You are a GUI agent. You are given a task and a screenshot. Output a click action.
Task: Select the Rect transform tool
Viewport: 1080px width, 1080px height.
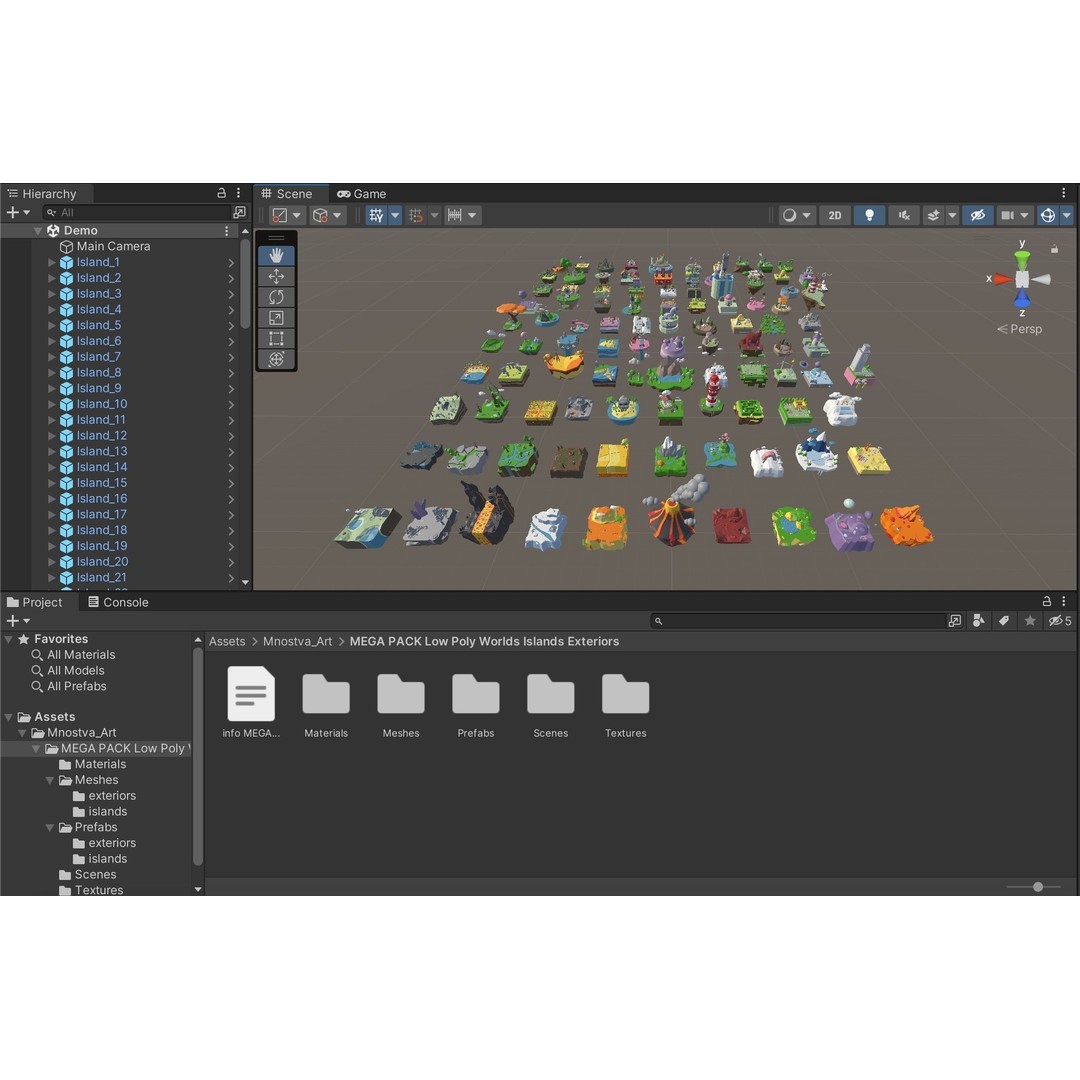pos(276,338)
